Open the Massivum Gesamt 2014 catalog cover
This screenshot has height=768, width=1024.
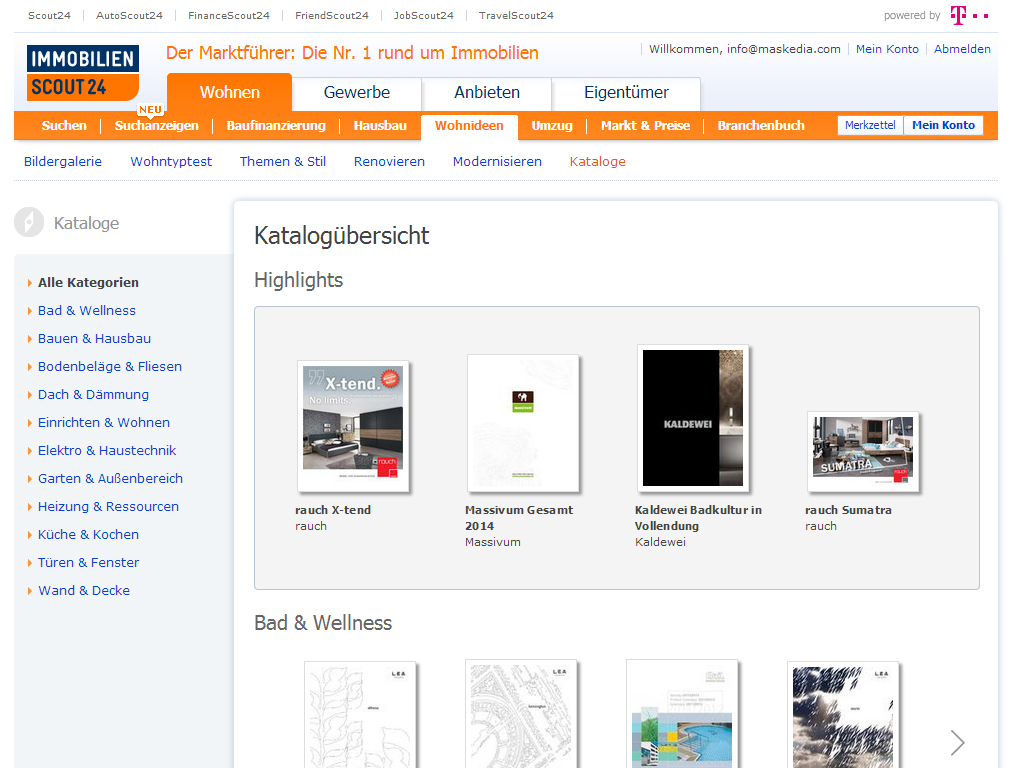pyautogui.click(x=523, y=423)
